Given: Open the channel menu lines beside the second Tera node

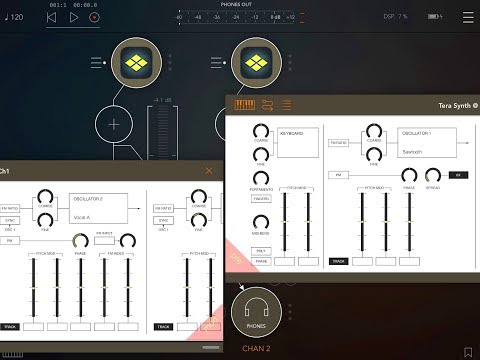Looking at the screenshot, I should pos(216,63).
